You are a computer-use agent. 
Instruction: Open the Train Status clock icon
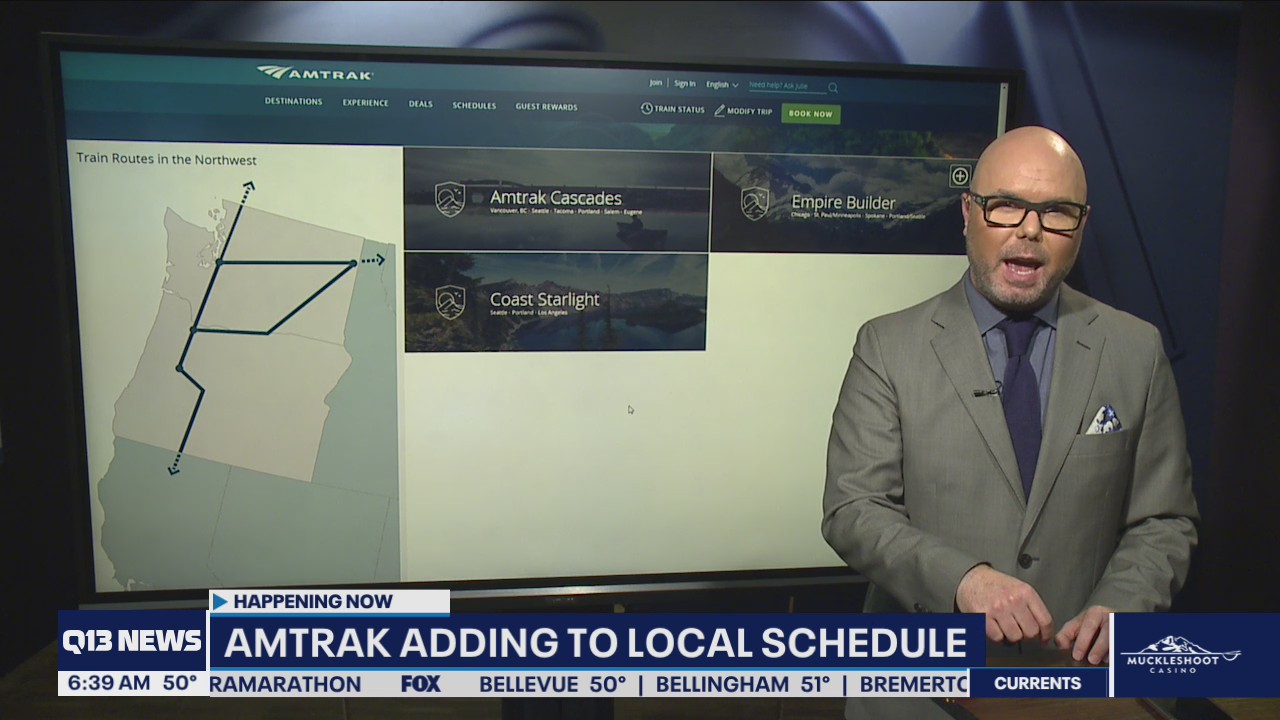647,109
